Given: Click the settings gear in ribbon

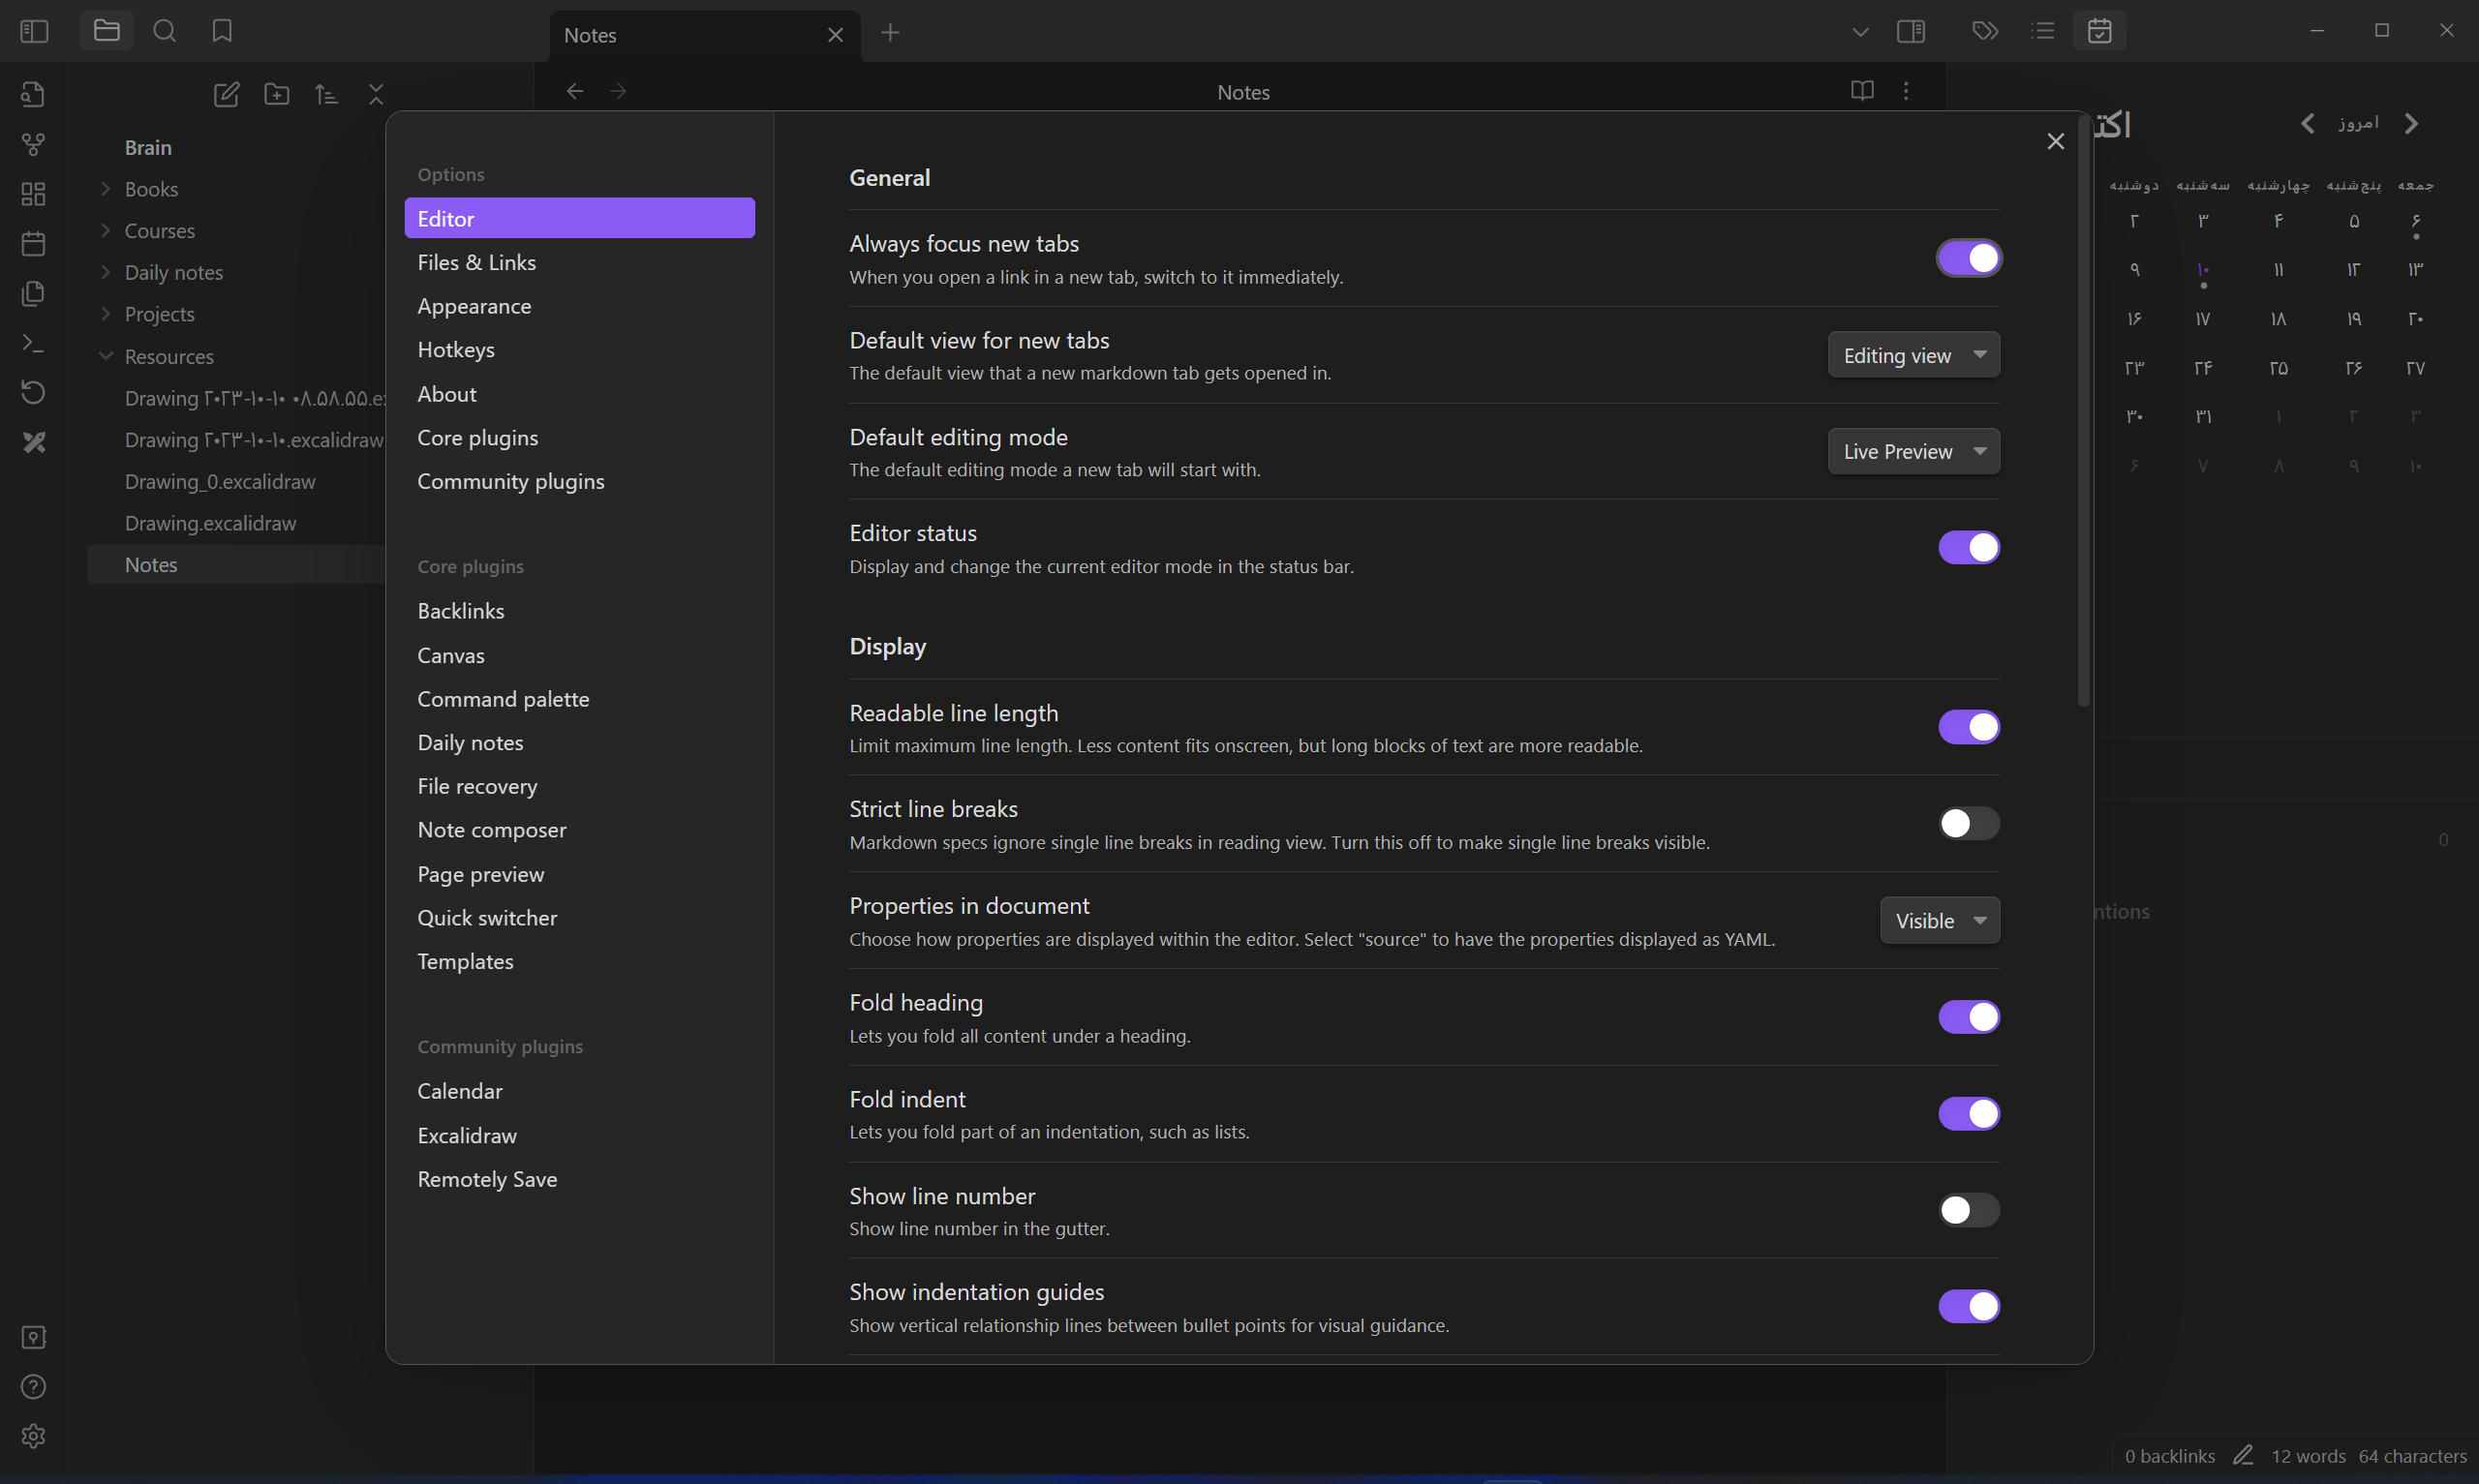Looking at the screenshot, I should pyautogui.click(x=33, y=1436).
